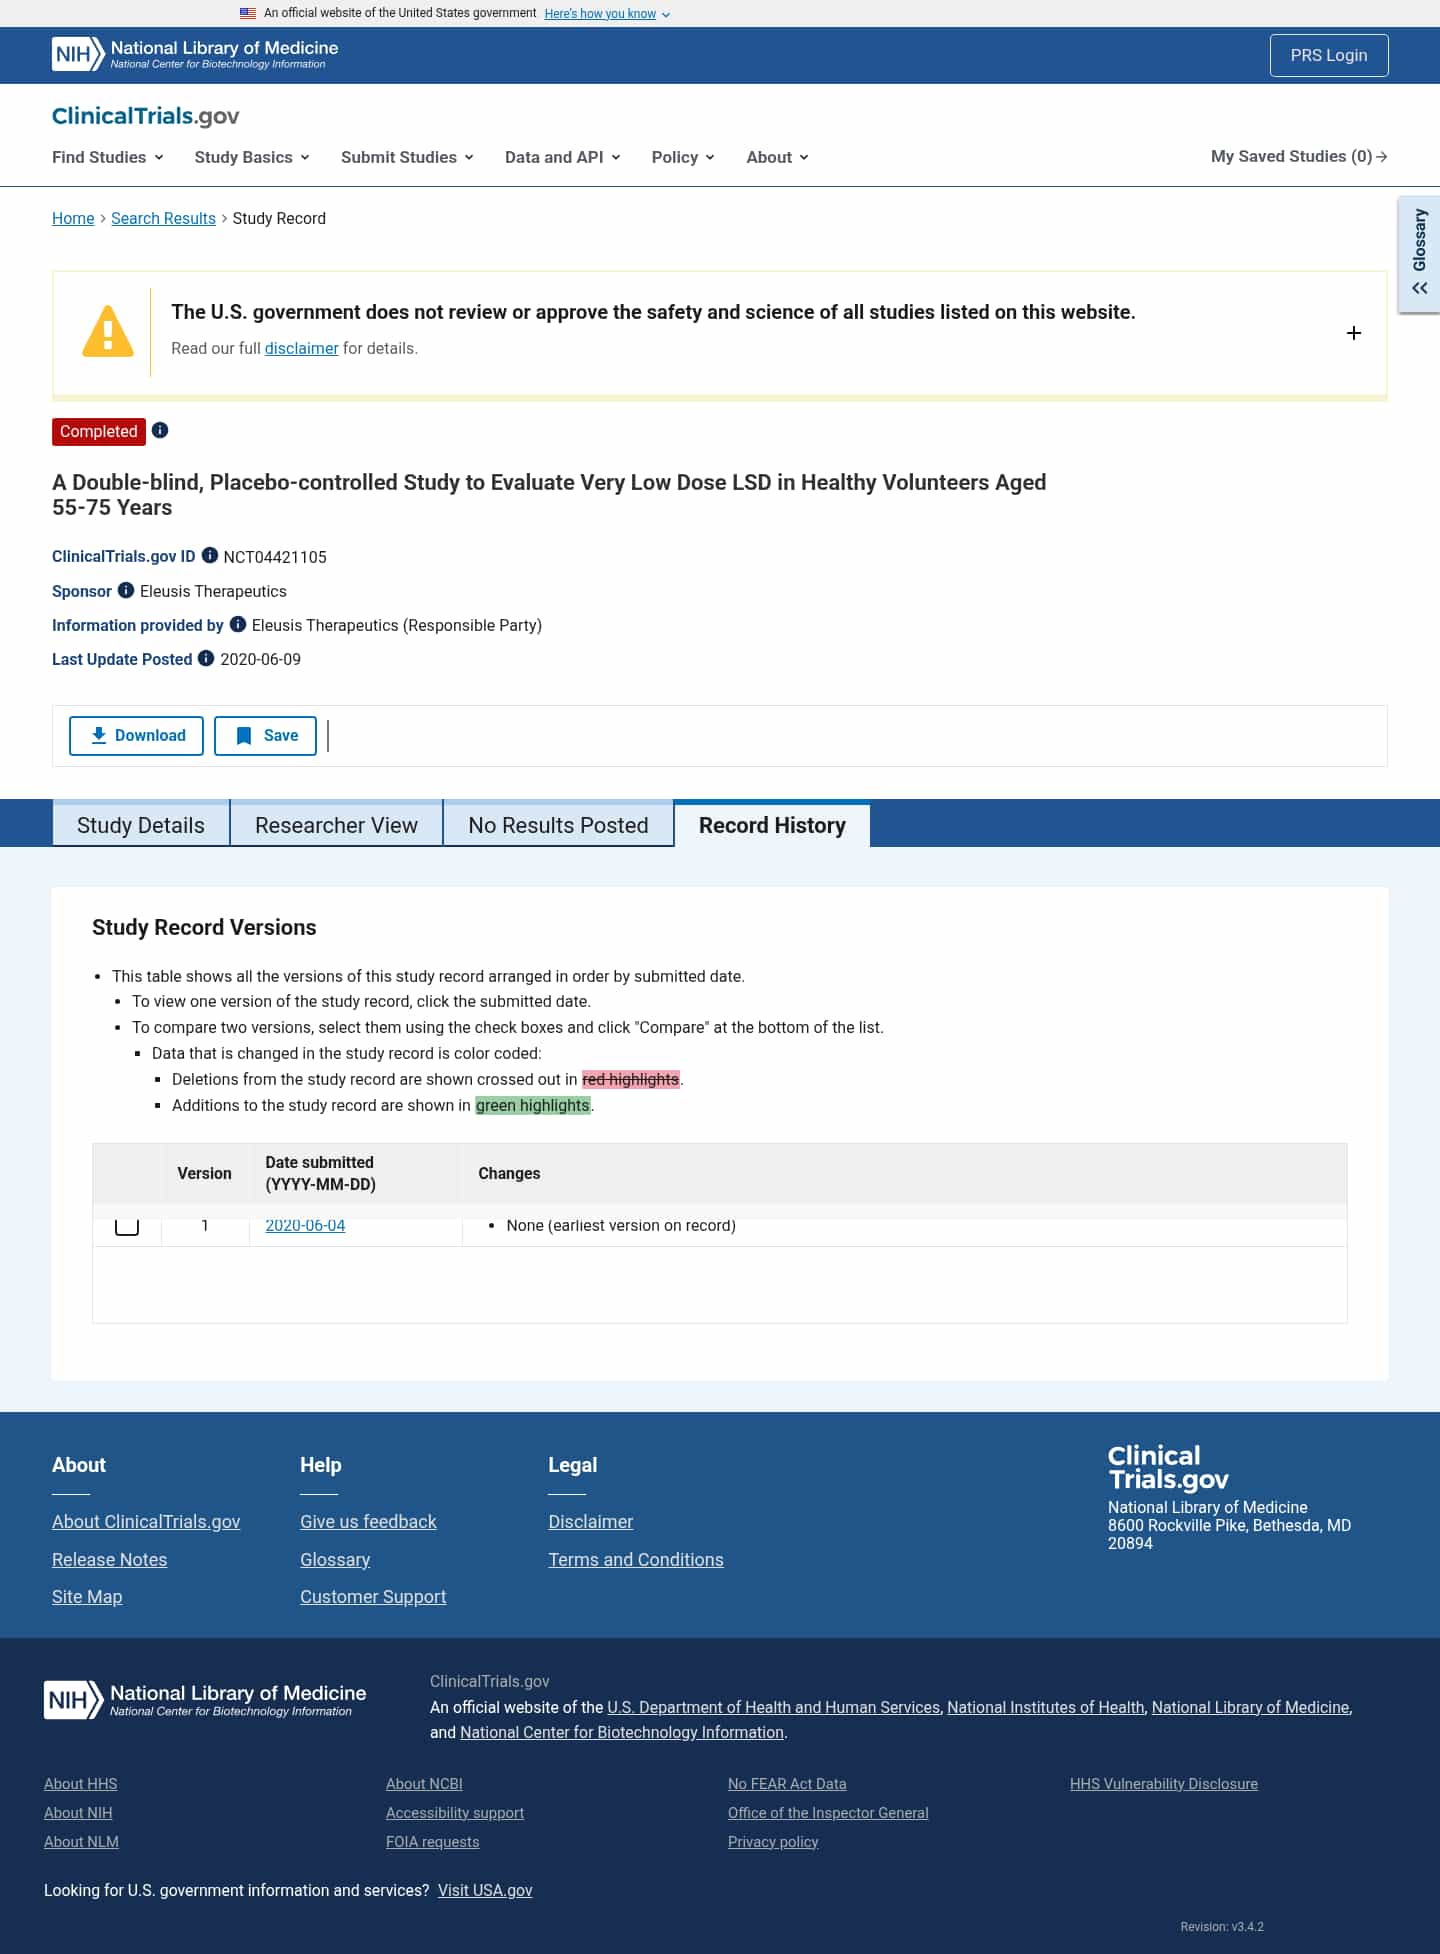Click the PRS Login button

[x=1329, y=55]
